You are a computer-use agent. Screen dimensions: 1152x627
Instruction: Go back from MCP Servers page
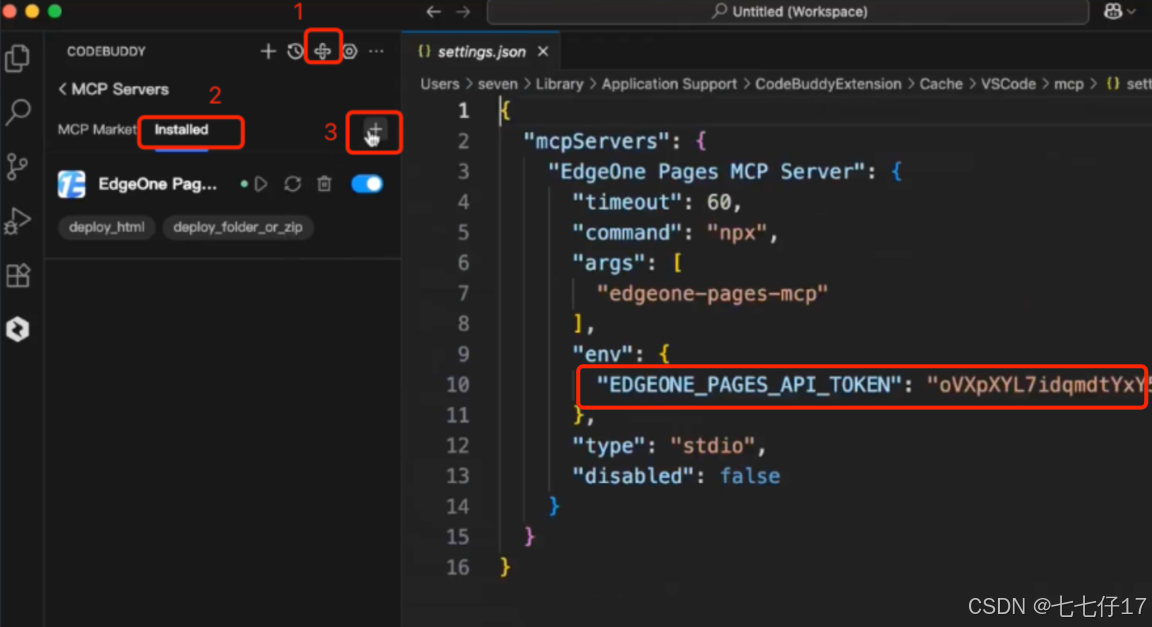pyautogui.click(x=62, y=89)
